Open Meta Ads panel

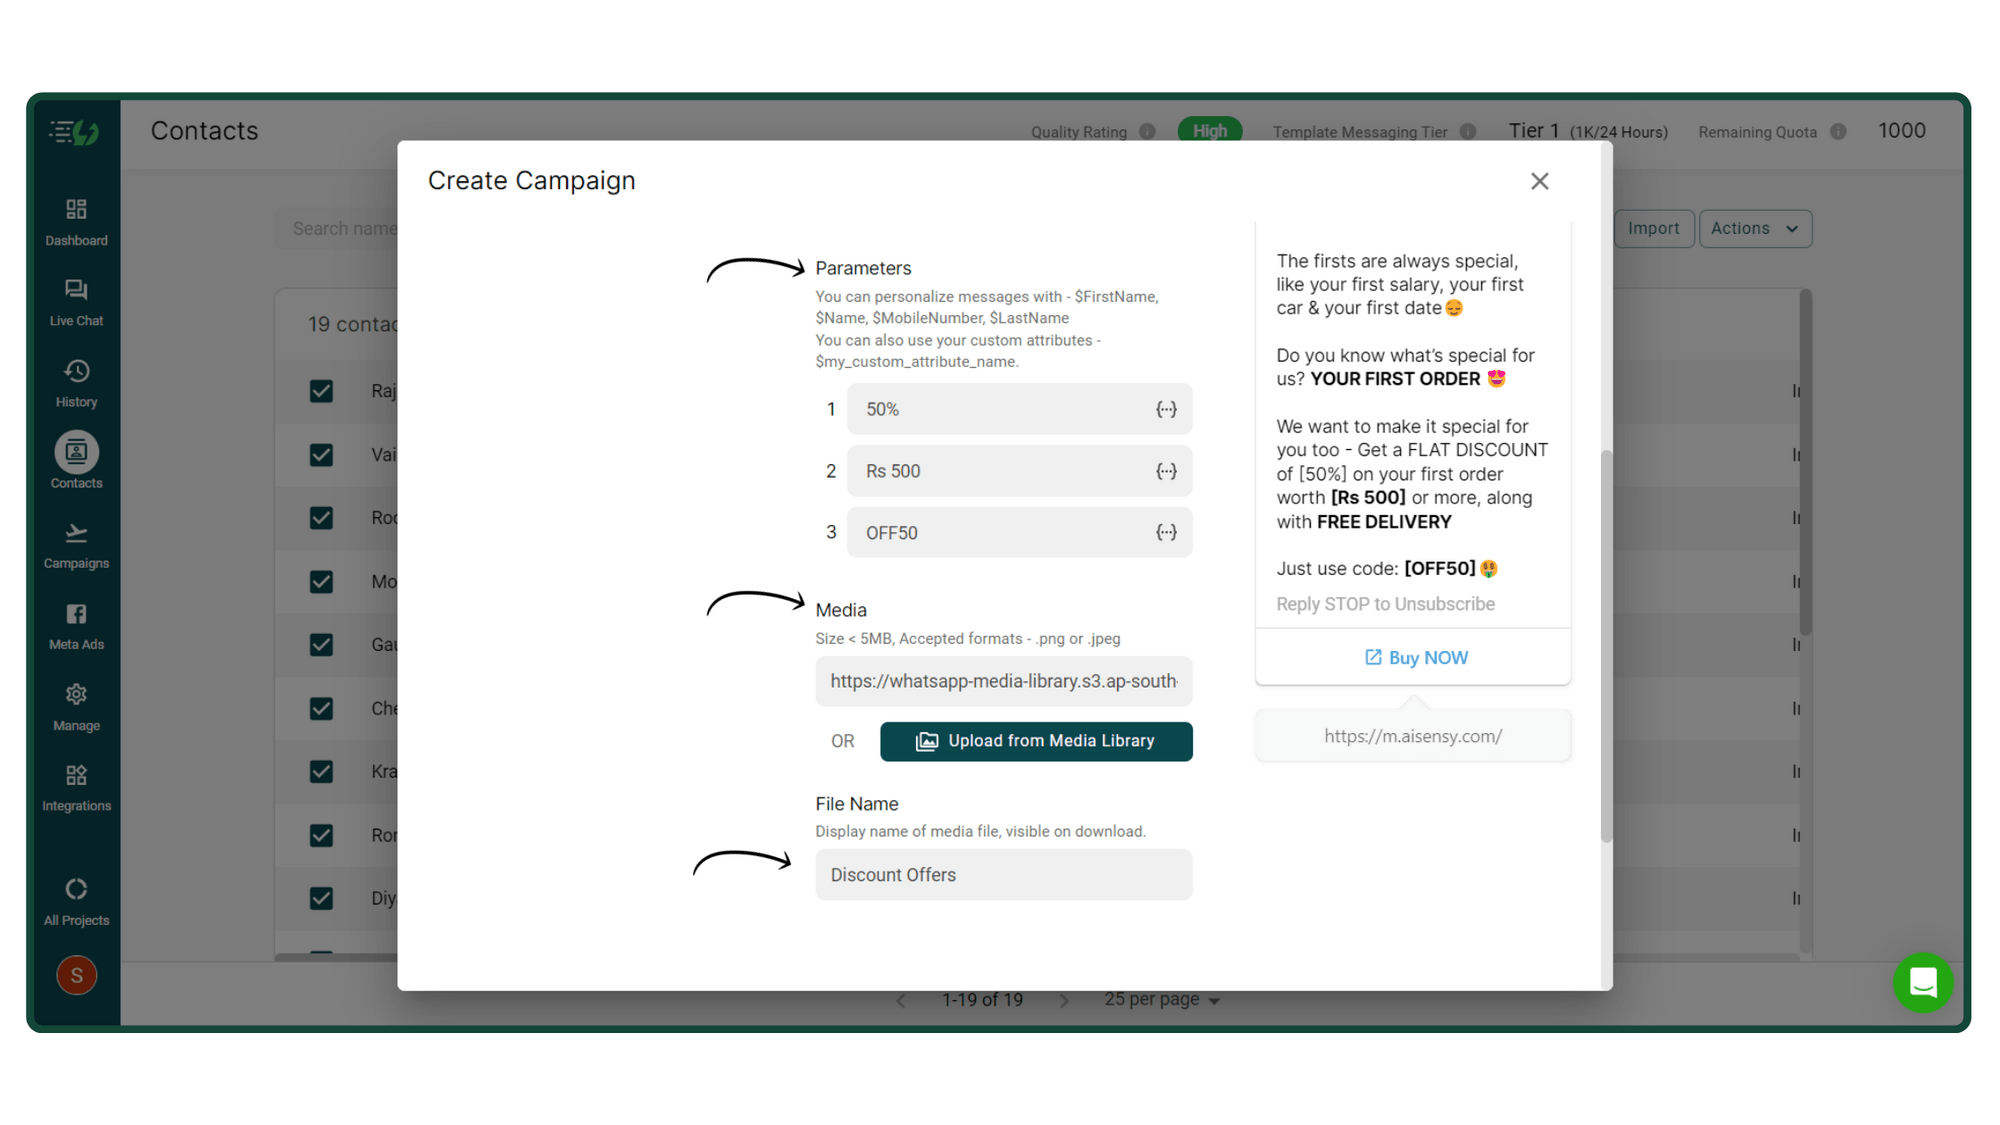click(77, 625)
